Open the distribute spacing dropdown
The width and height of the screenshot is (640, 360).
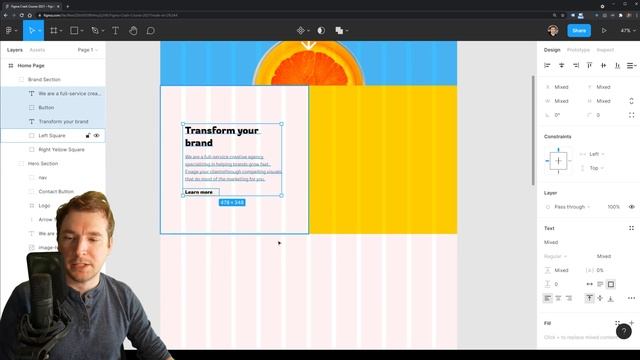click(x=631, y=65)
